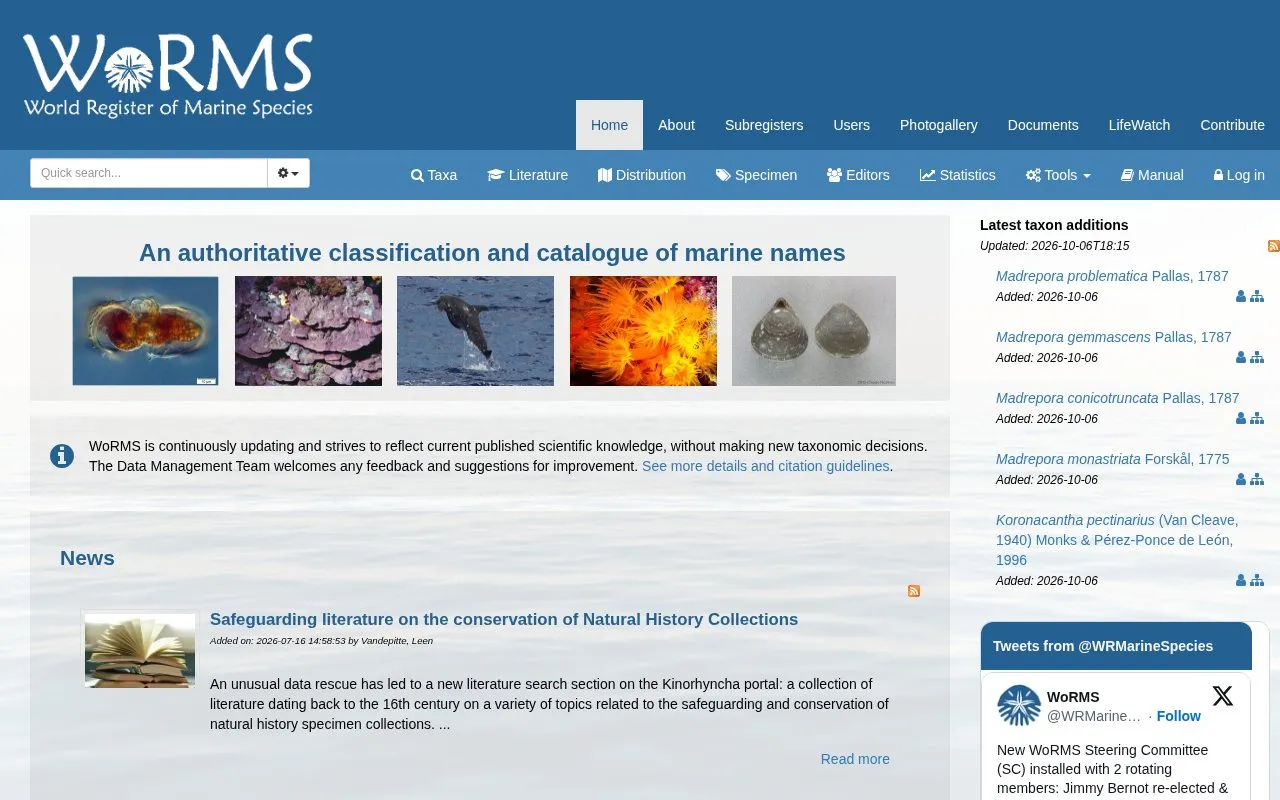Open the Users menu item
Image resolution: width=1280 pixels, height=800 pixels.
tap(851, 125)
